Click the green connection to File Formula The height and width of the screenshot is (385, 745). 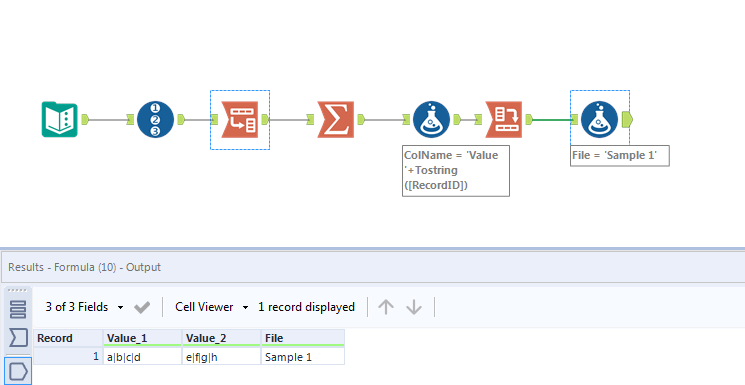tap(551, 119)
